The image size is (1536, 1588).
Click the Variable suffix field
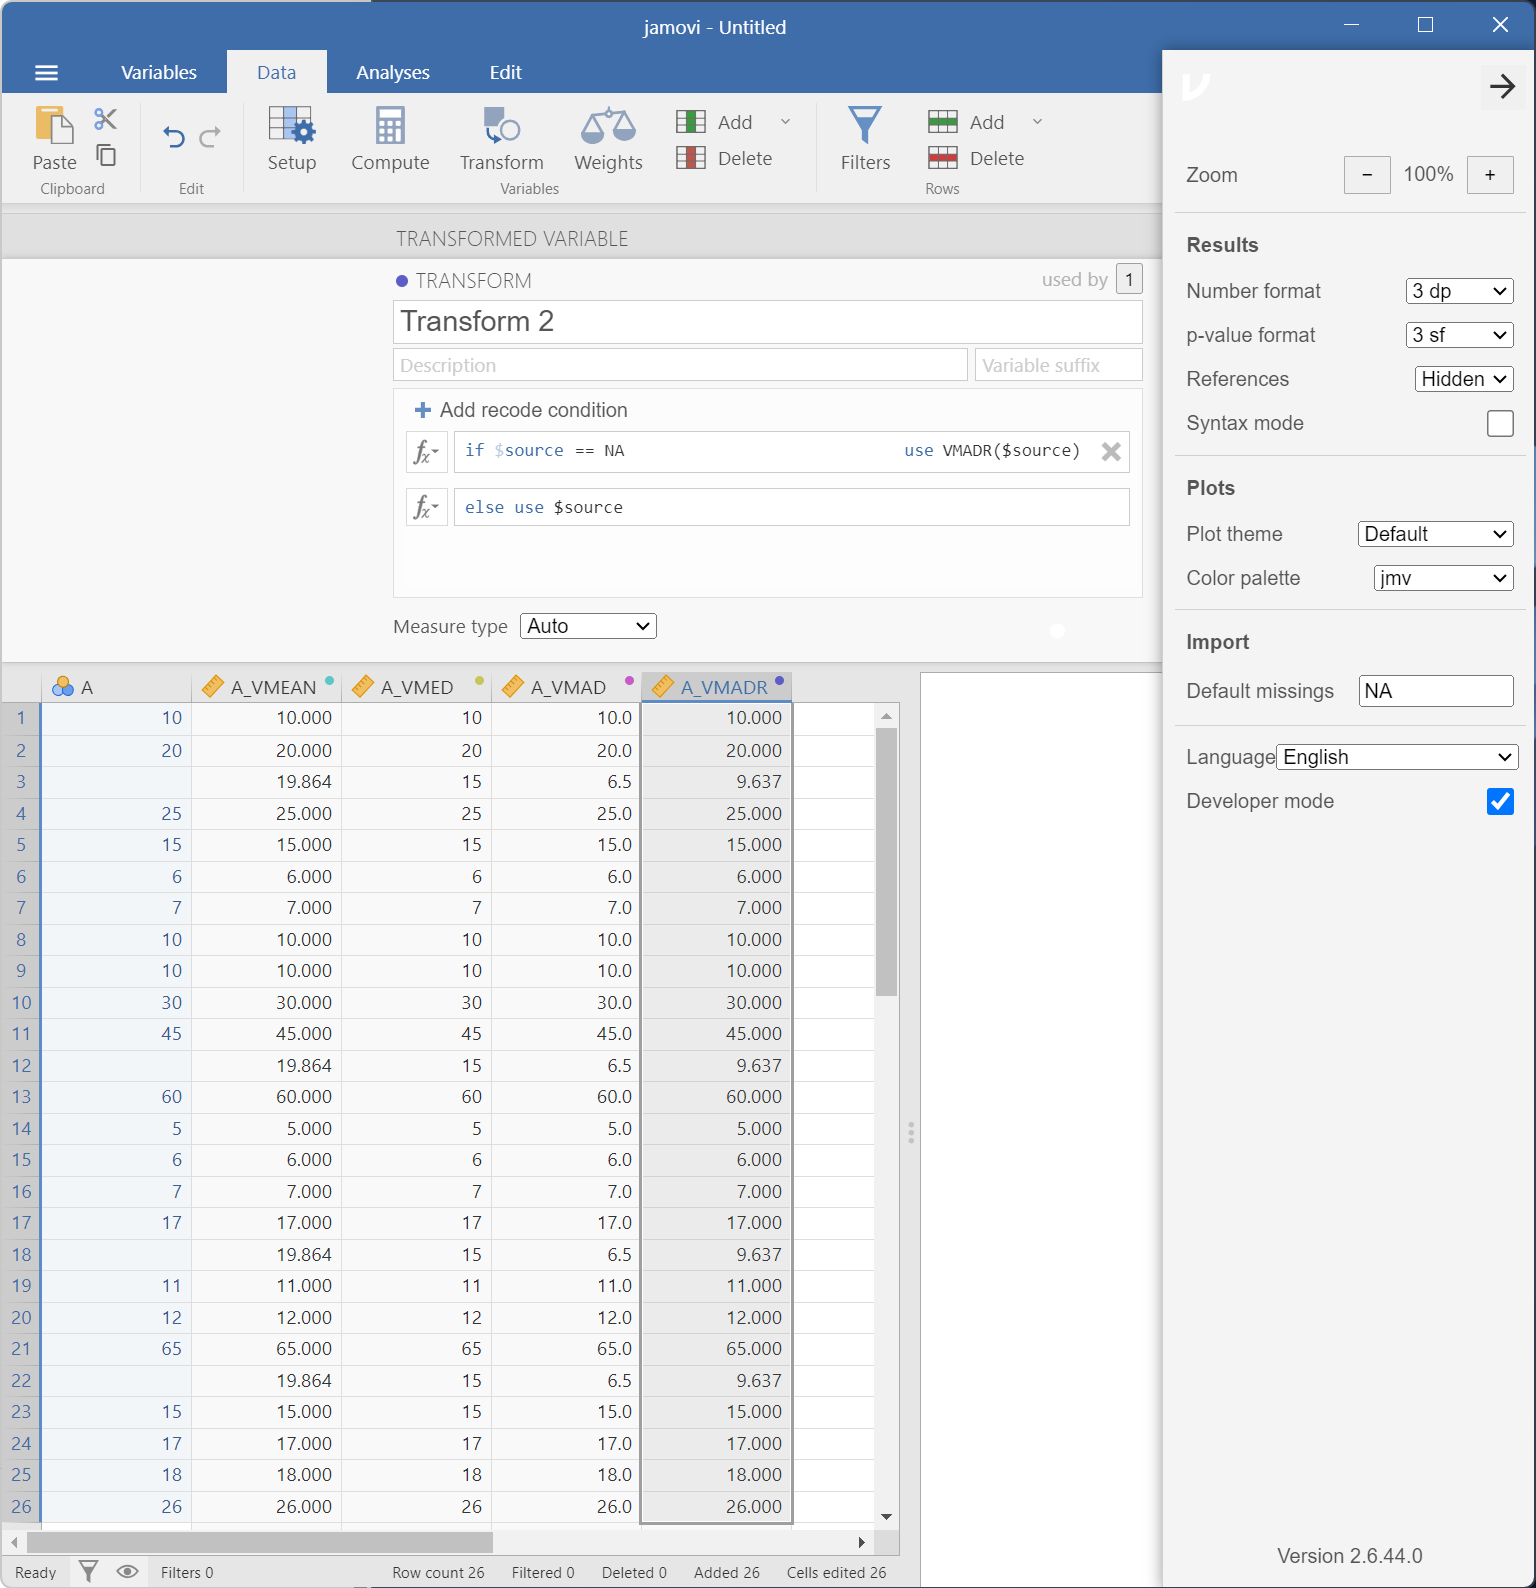click(1059, 365)
